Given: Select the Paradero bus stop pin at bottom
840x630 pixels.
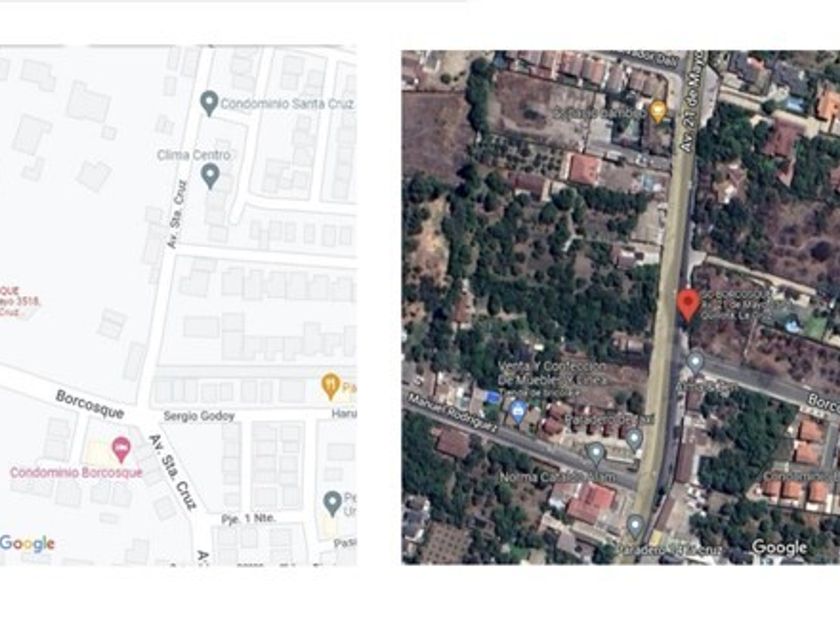Looking at the screenshot, I should pos(635,527).
